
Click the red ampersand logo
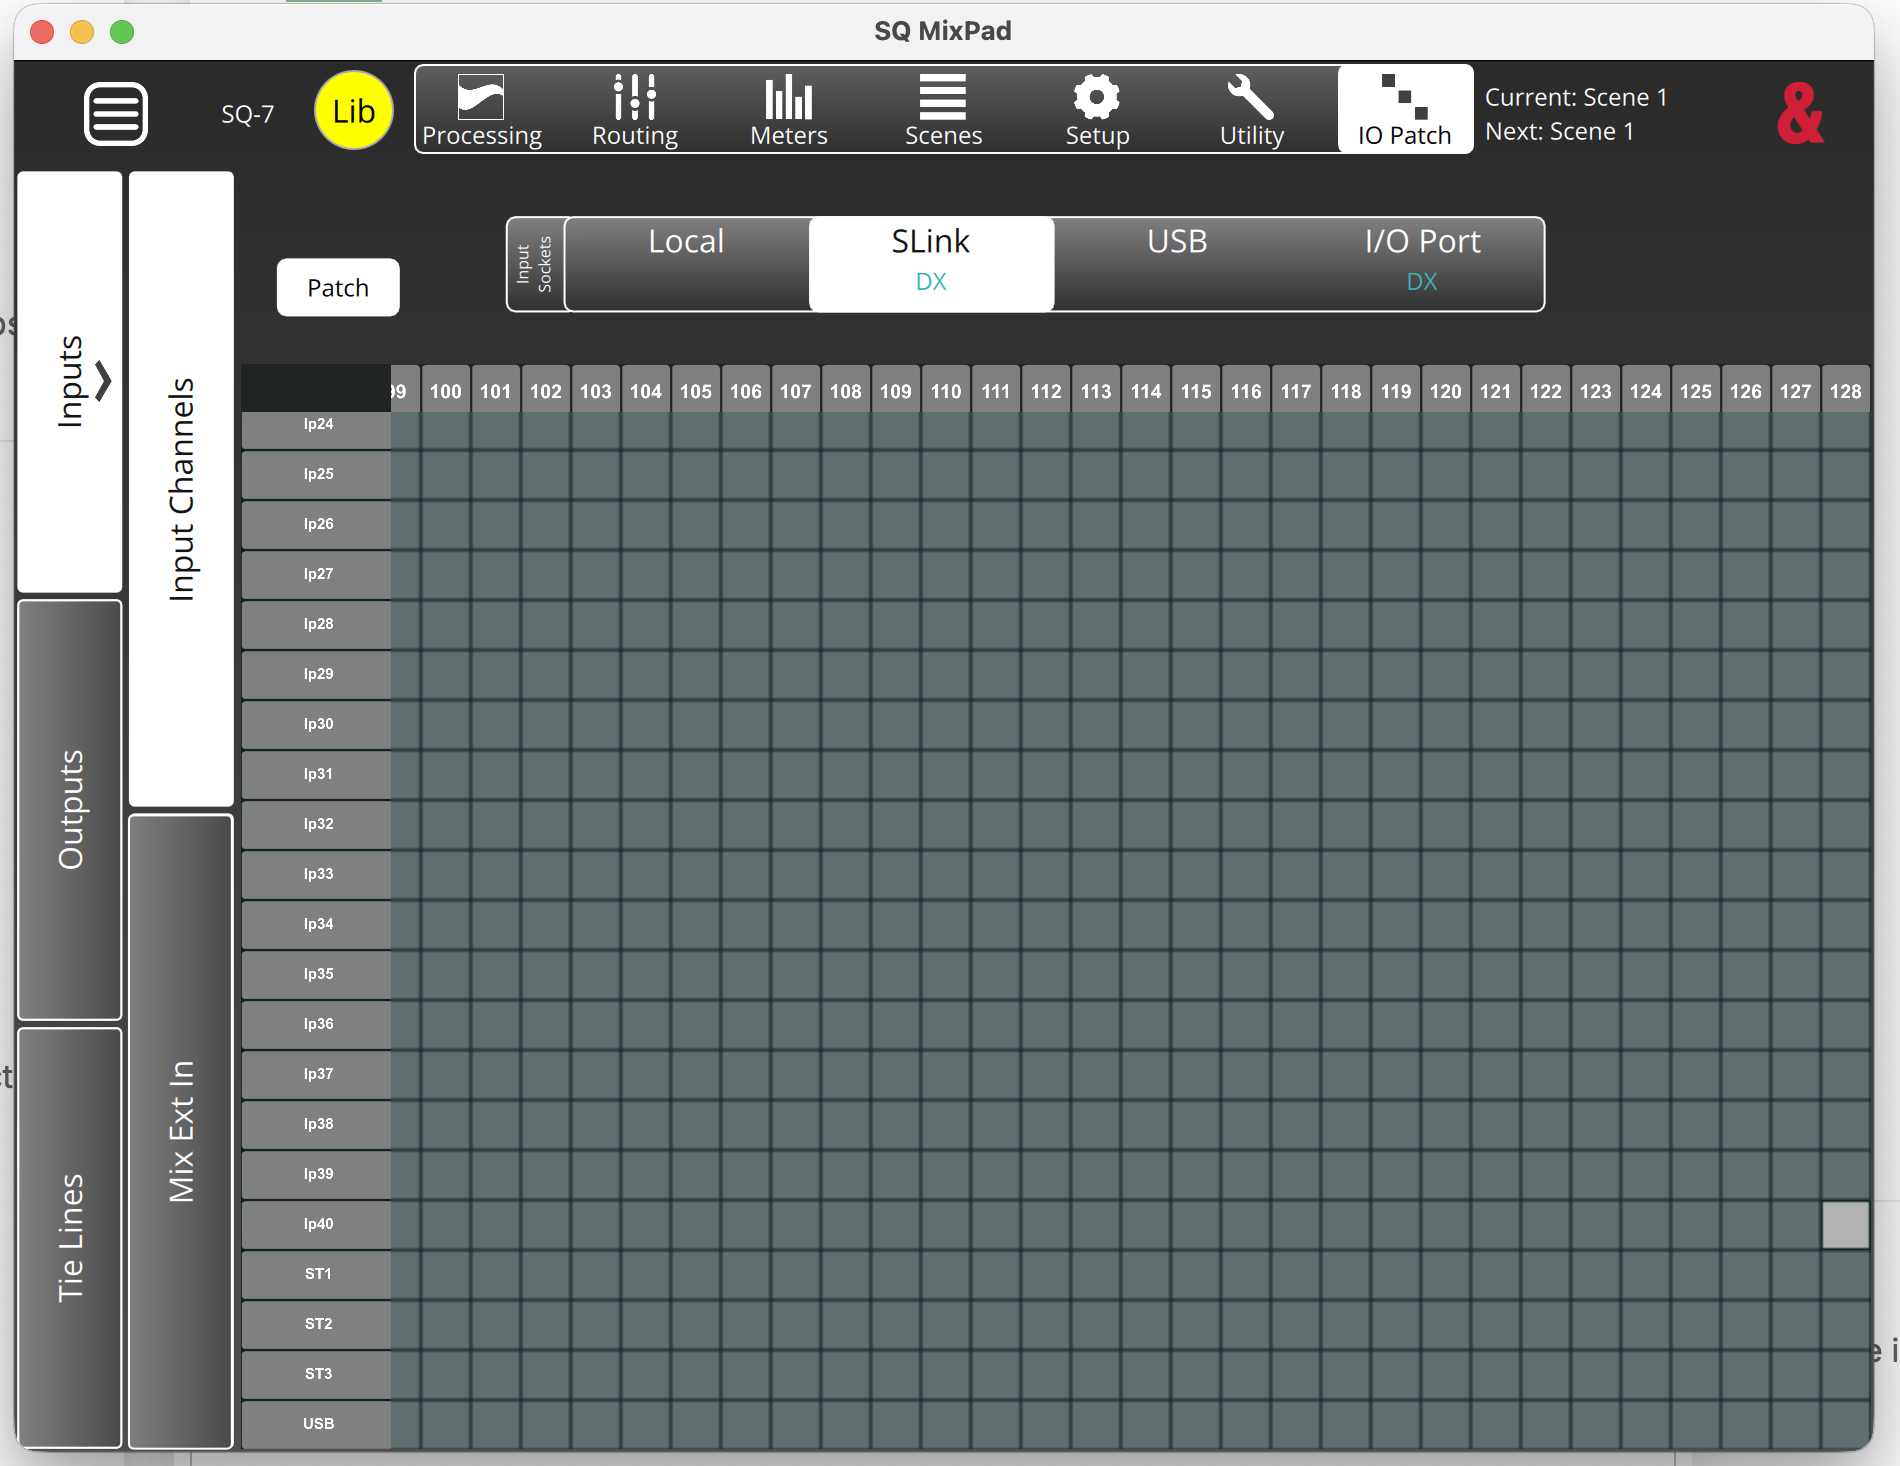pos(1800,113)
